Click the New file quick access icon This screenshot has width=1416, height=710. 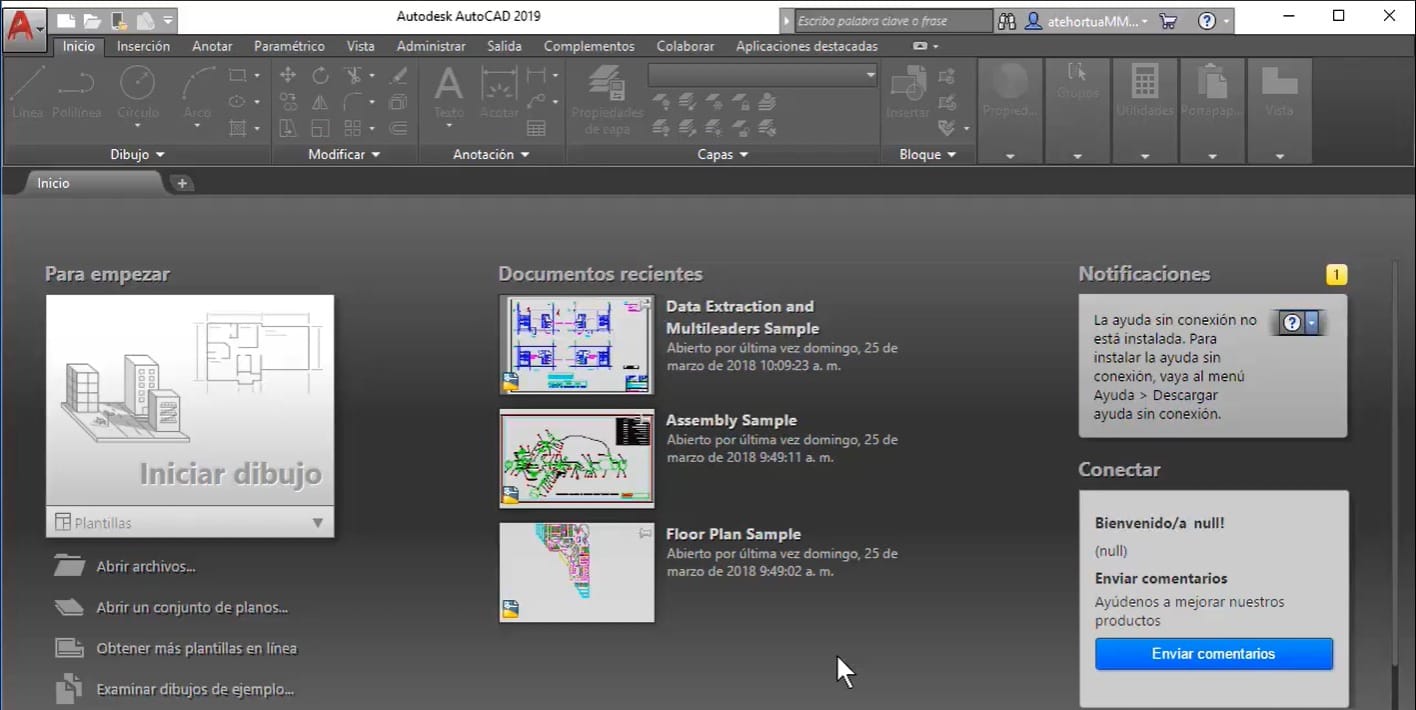(66, 20)
